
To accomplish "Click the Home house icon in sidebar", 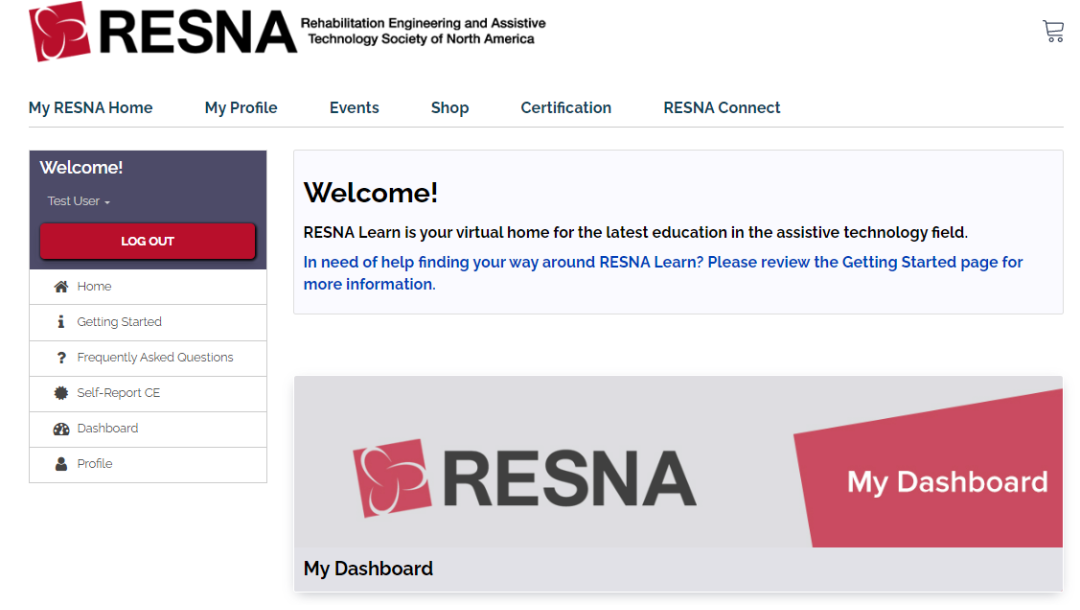I will pyautogui.click(x=61, y=286).
